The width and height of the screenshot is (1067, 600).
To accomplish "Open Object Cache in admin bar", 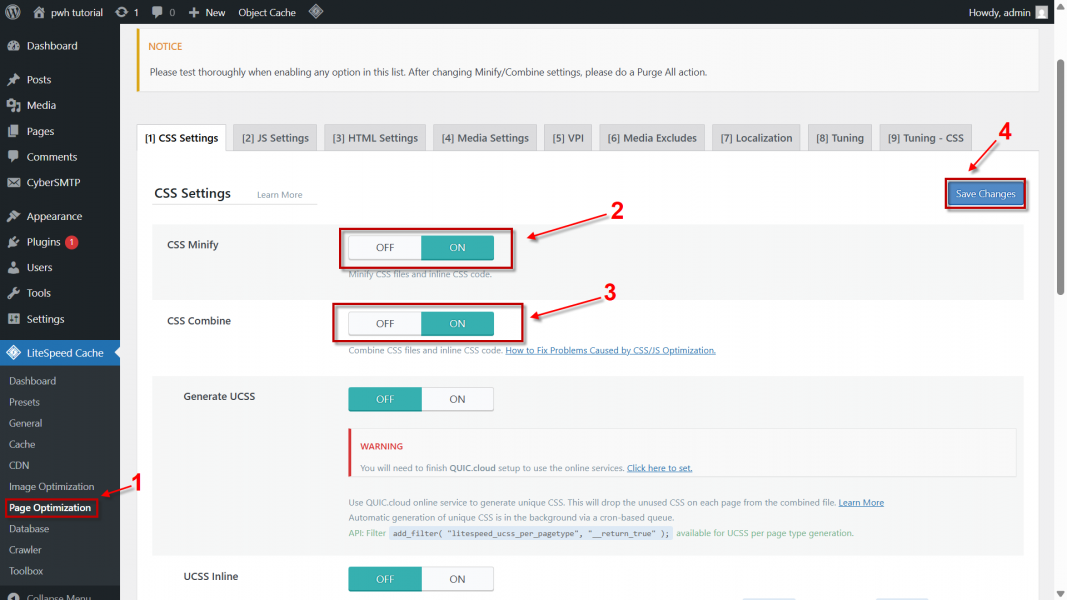I will pyautogui.click(x=267, y=12).
